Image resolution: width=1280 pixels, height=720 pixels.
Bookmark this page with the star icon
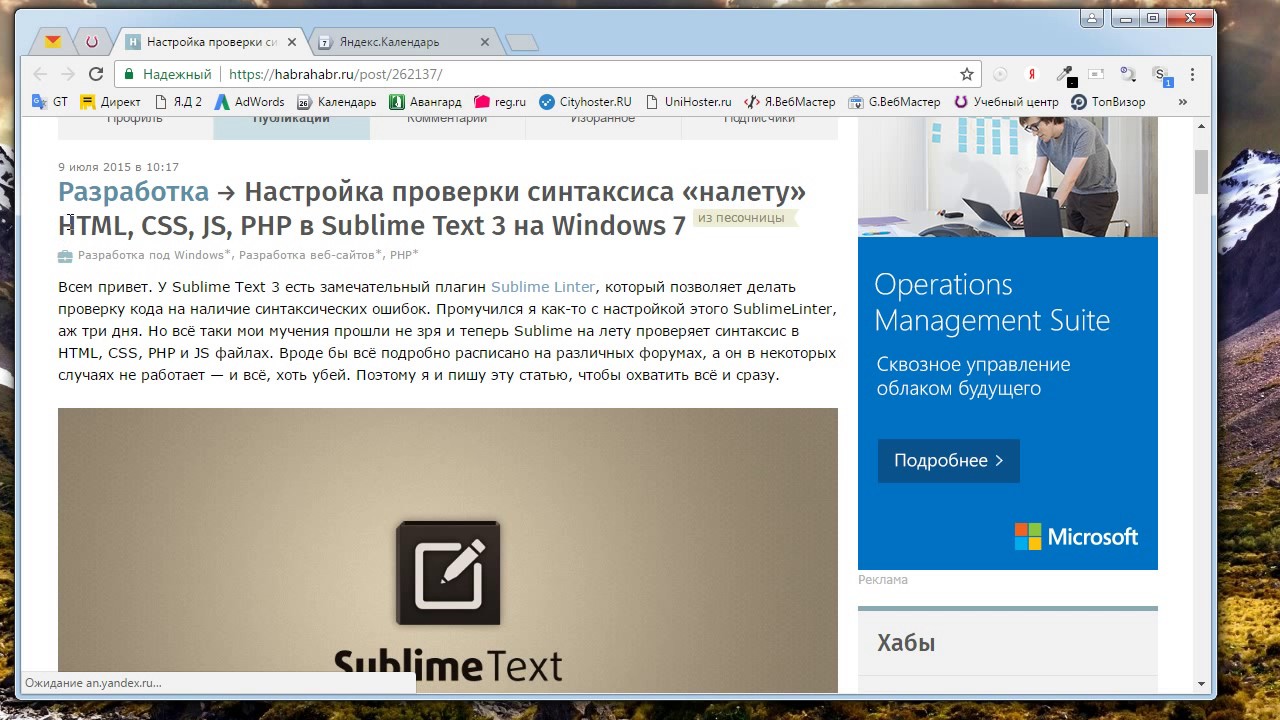point(967,74)
